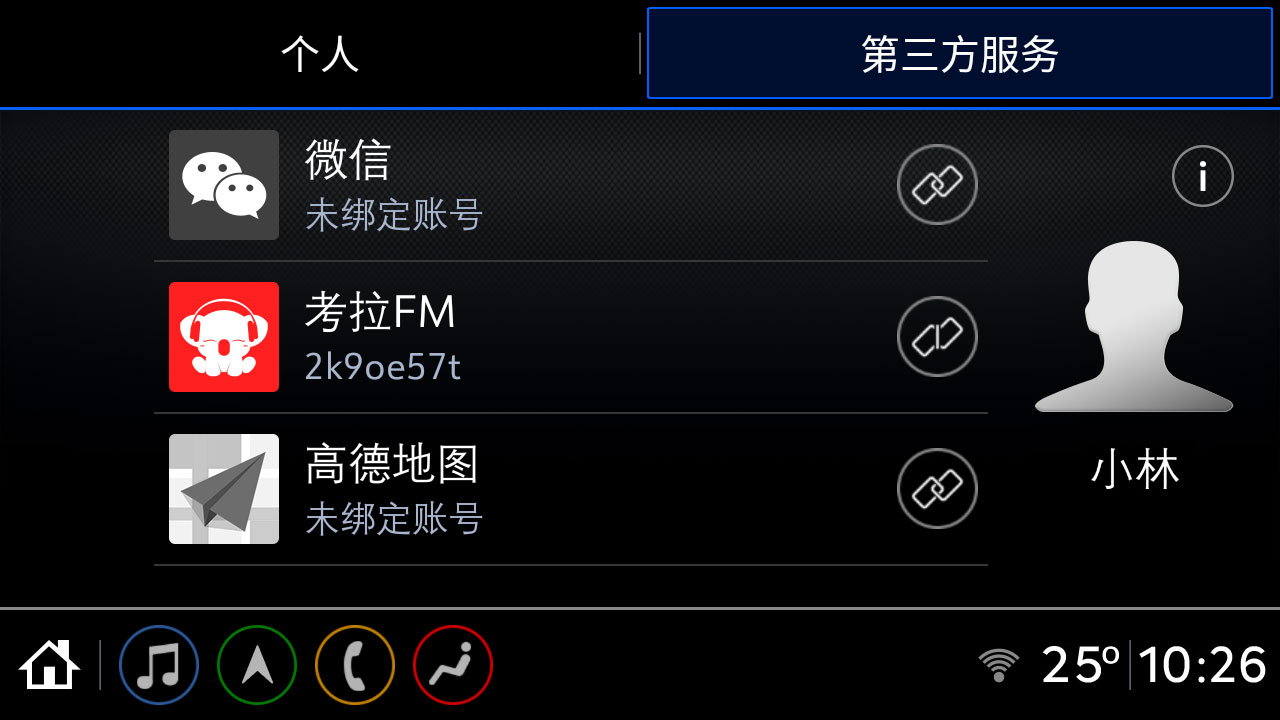Open the phone handset icon
Viewport: 1280px width, 720px height.
coord(355,665)
